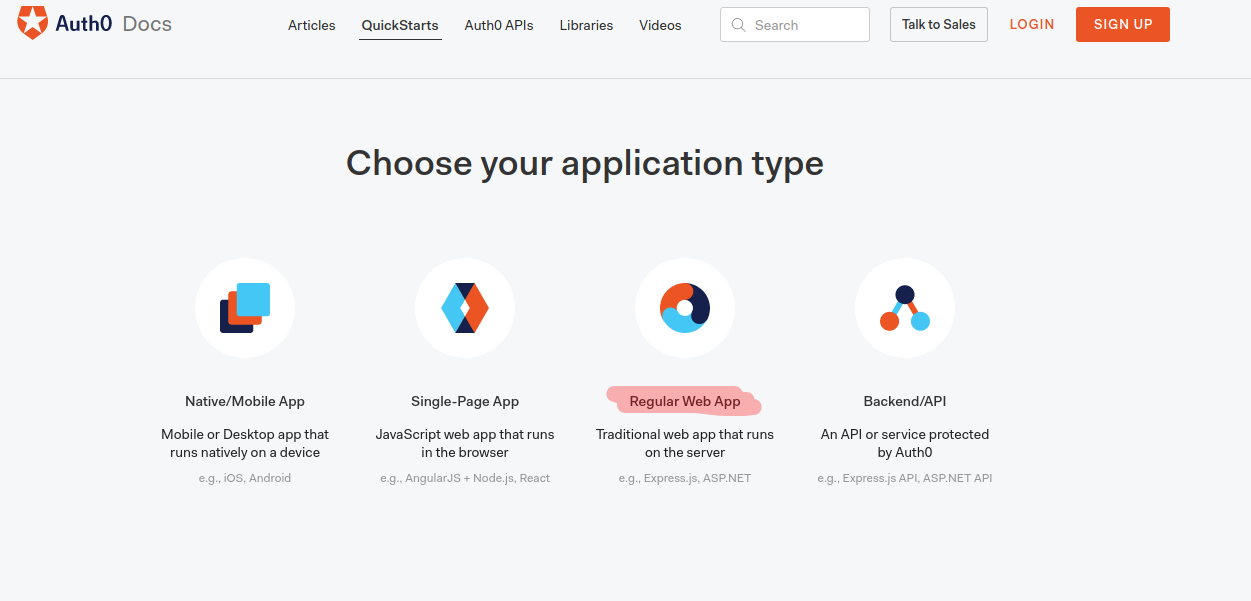This screenshot has width=1251, height=601.
Task: Pick the Regular Web App circular icon
Action: [685, 308]
